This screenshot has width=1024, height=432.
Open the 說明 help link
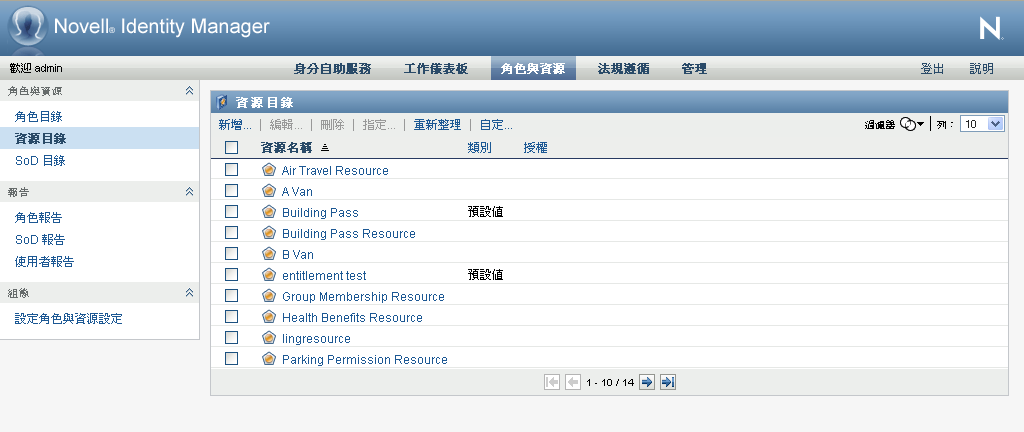pos(982,69)
